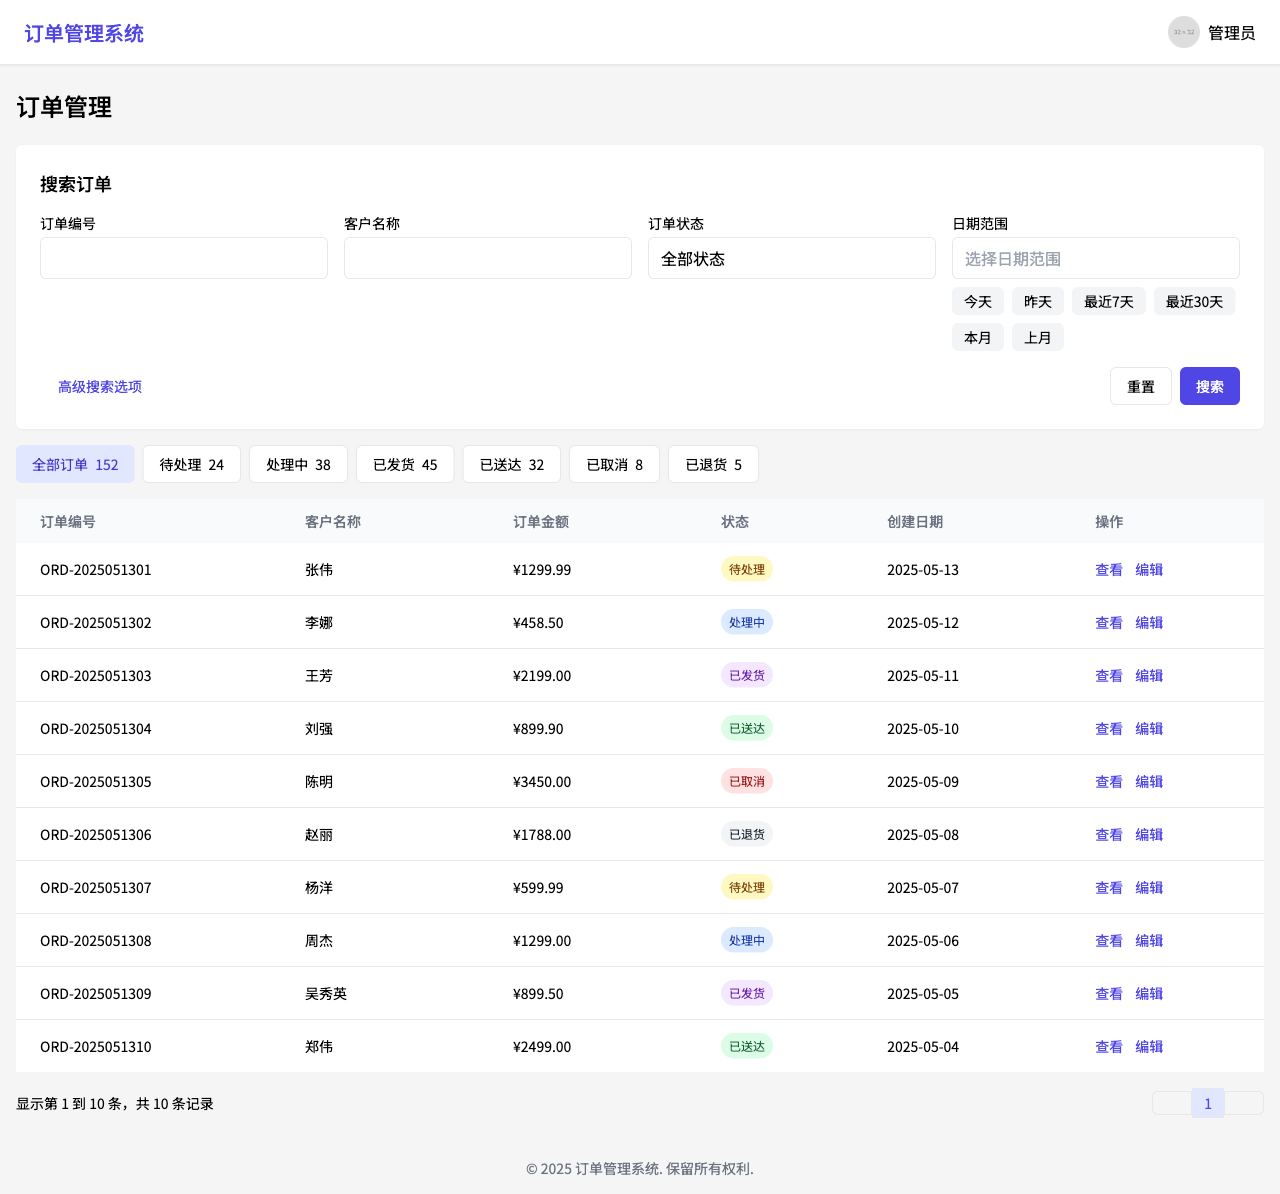Open the 订单状态 dropdown

[791, 258]
